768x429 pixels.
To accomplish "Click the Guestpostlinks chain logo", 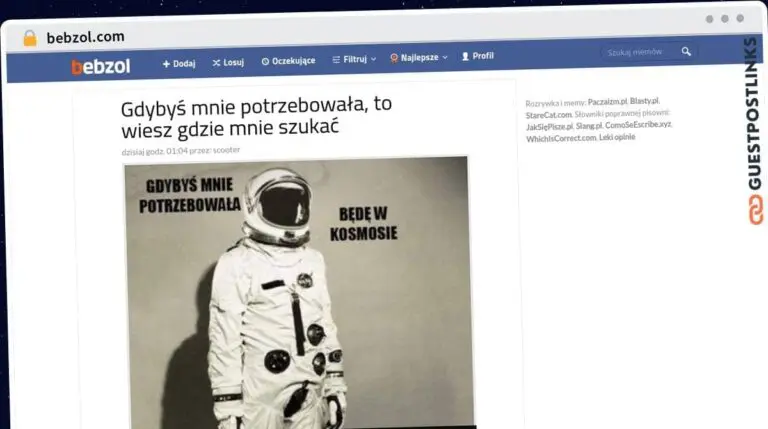I will pyautogui.click(x=753, y=208).
